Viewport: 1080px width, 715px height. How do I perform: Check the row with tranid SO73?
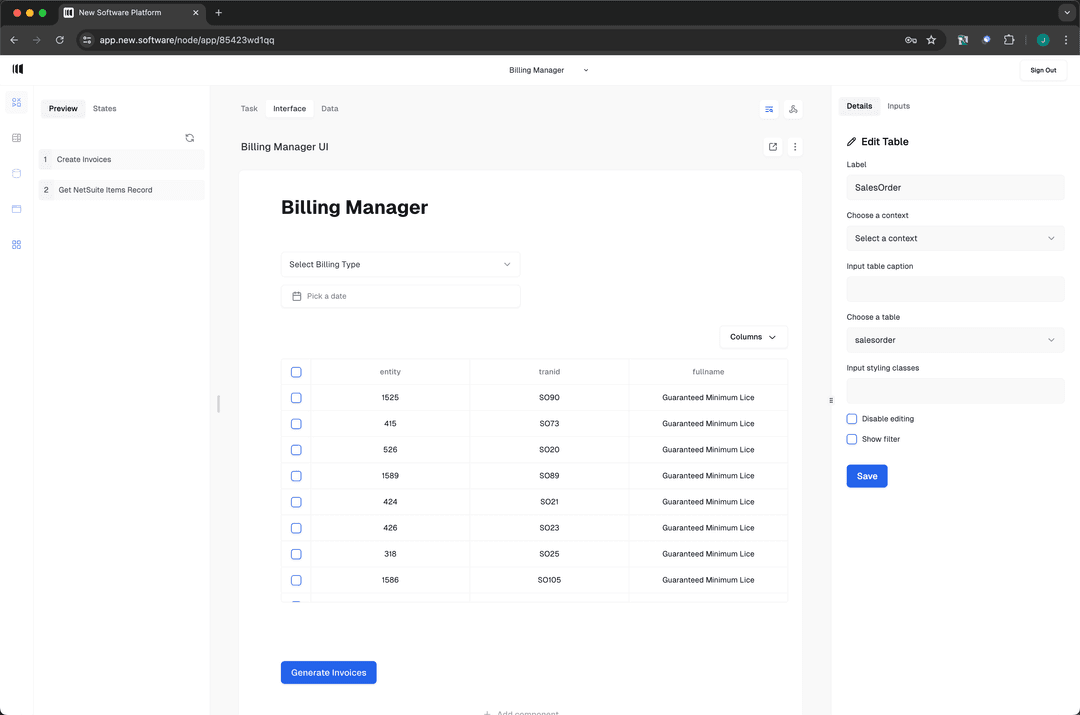pyautogui.click(x=296, y=424)
